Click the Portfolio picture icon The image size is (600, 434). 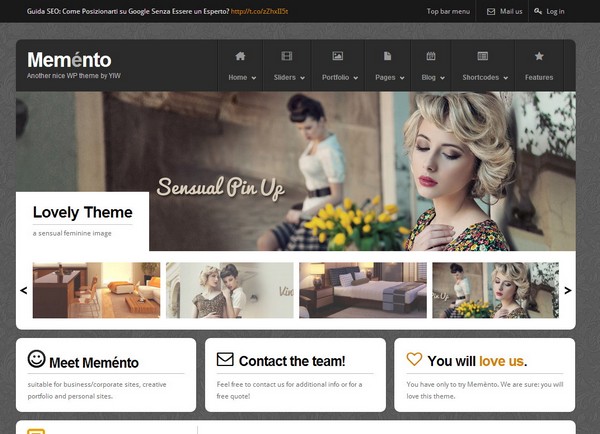coord(338,56)
